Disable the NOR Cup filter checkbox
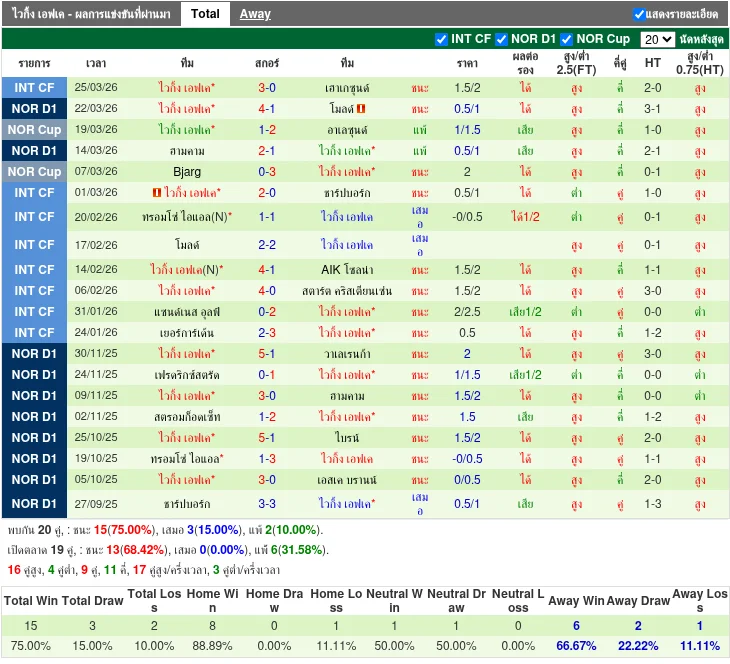Viewport: 730px width, 664px height. 567,39
